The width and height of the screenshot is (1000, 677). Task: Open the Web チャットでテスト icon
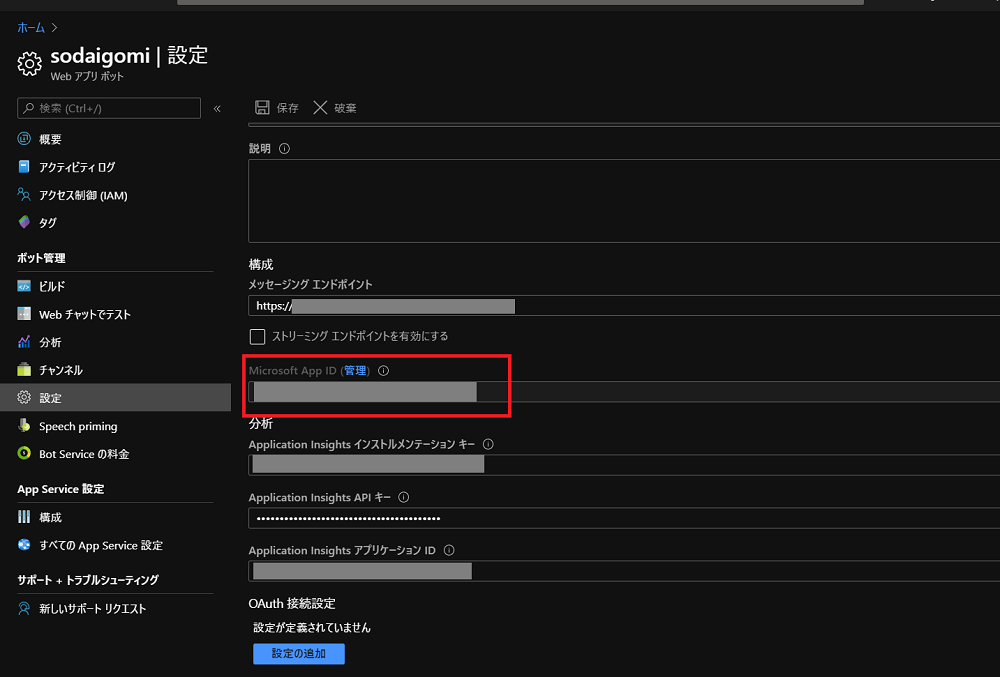(x=24, y=314)
